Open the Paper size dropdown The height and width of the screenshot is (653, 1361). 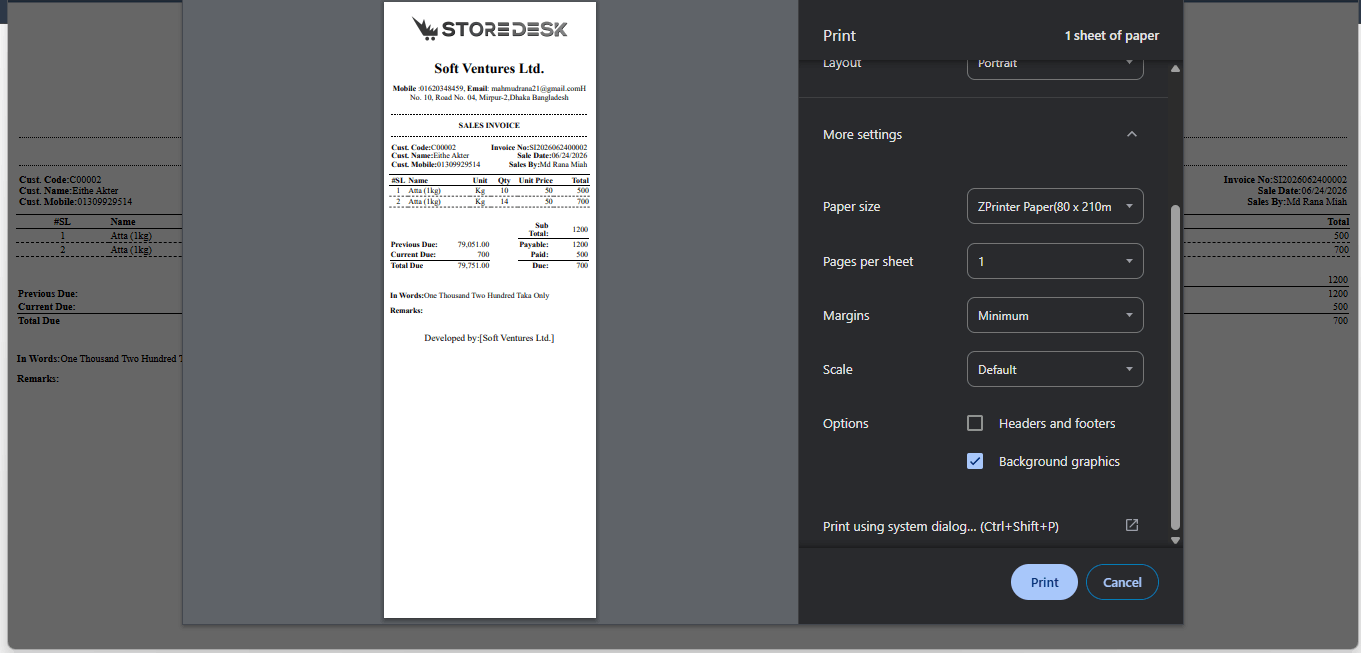tap(1055, 206)
